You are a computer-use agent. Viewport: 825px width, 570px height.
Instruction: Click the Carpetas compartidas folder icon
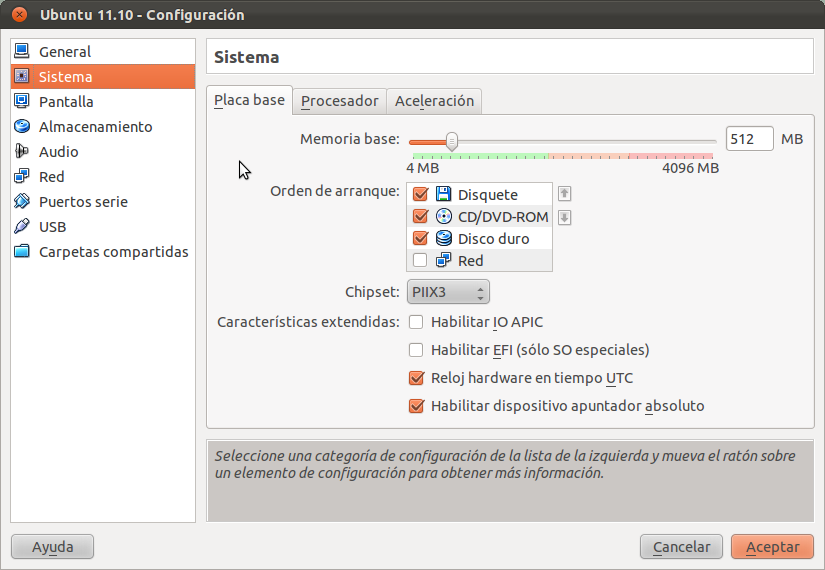click(22, 251)
